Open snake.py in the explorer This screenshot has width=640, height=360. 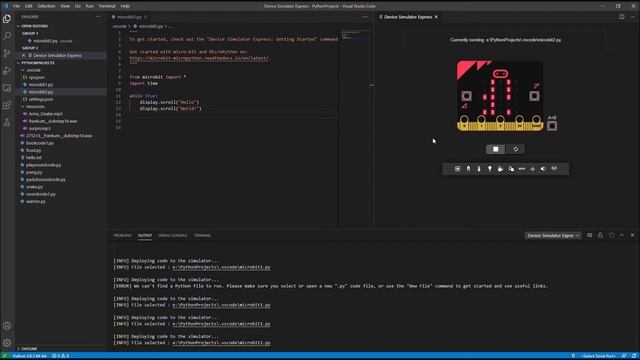click(35, 187)
